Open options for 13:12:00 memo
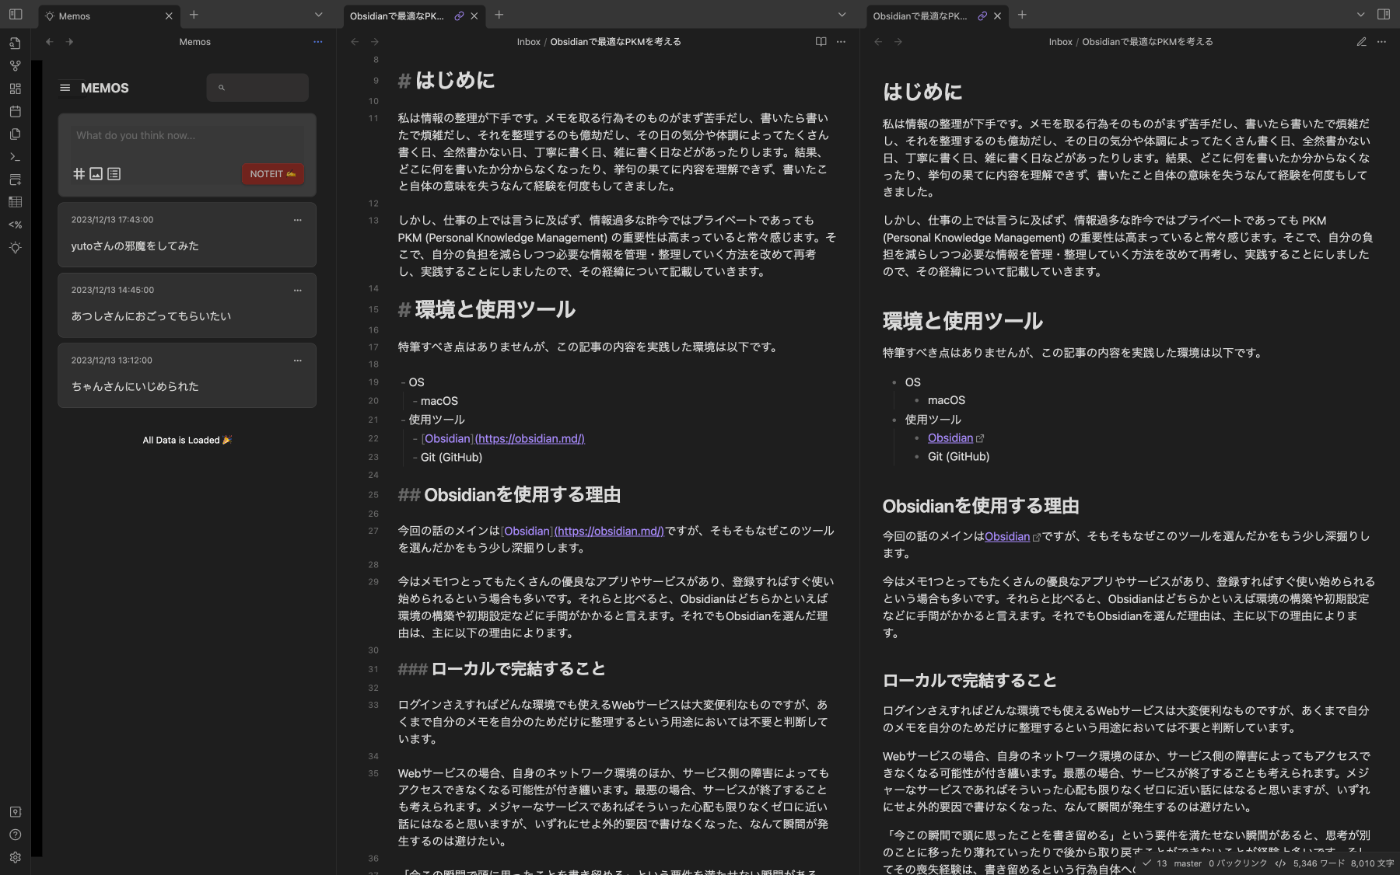 (x=297, y=360)
